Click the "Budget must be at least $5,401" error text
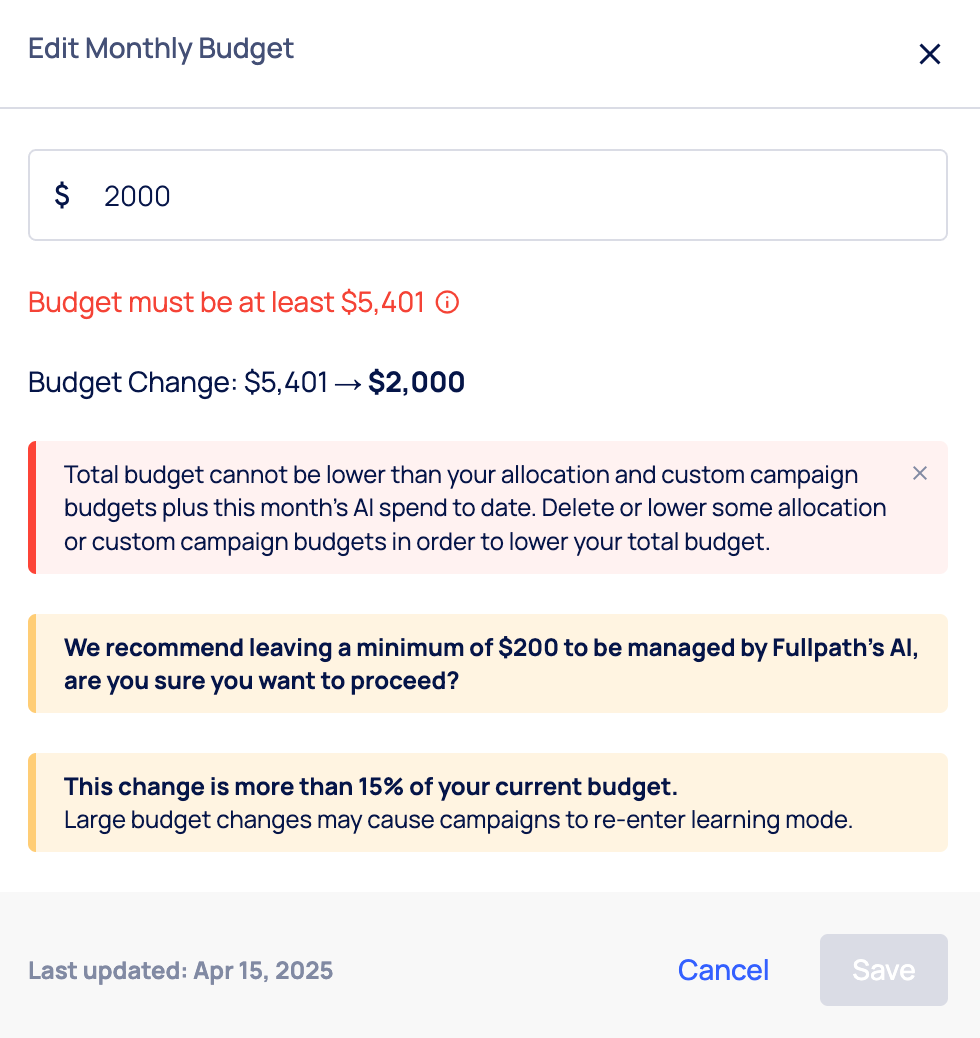Image resolution: width=980 pixels, height=1038 pixels. 227,302
